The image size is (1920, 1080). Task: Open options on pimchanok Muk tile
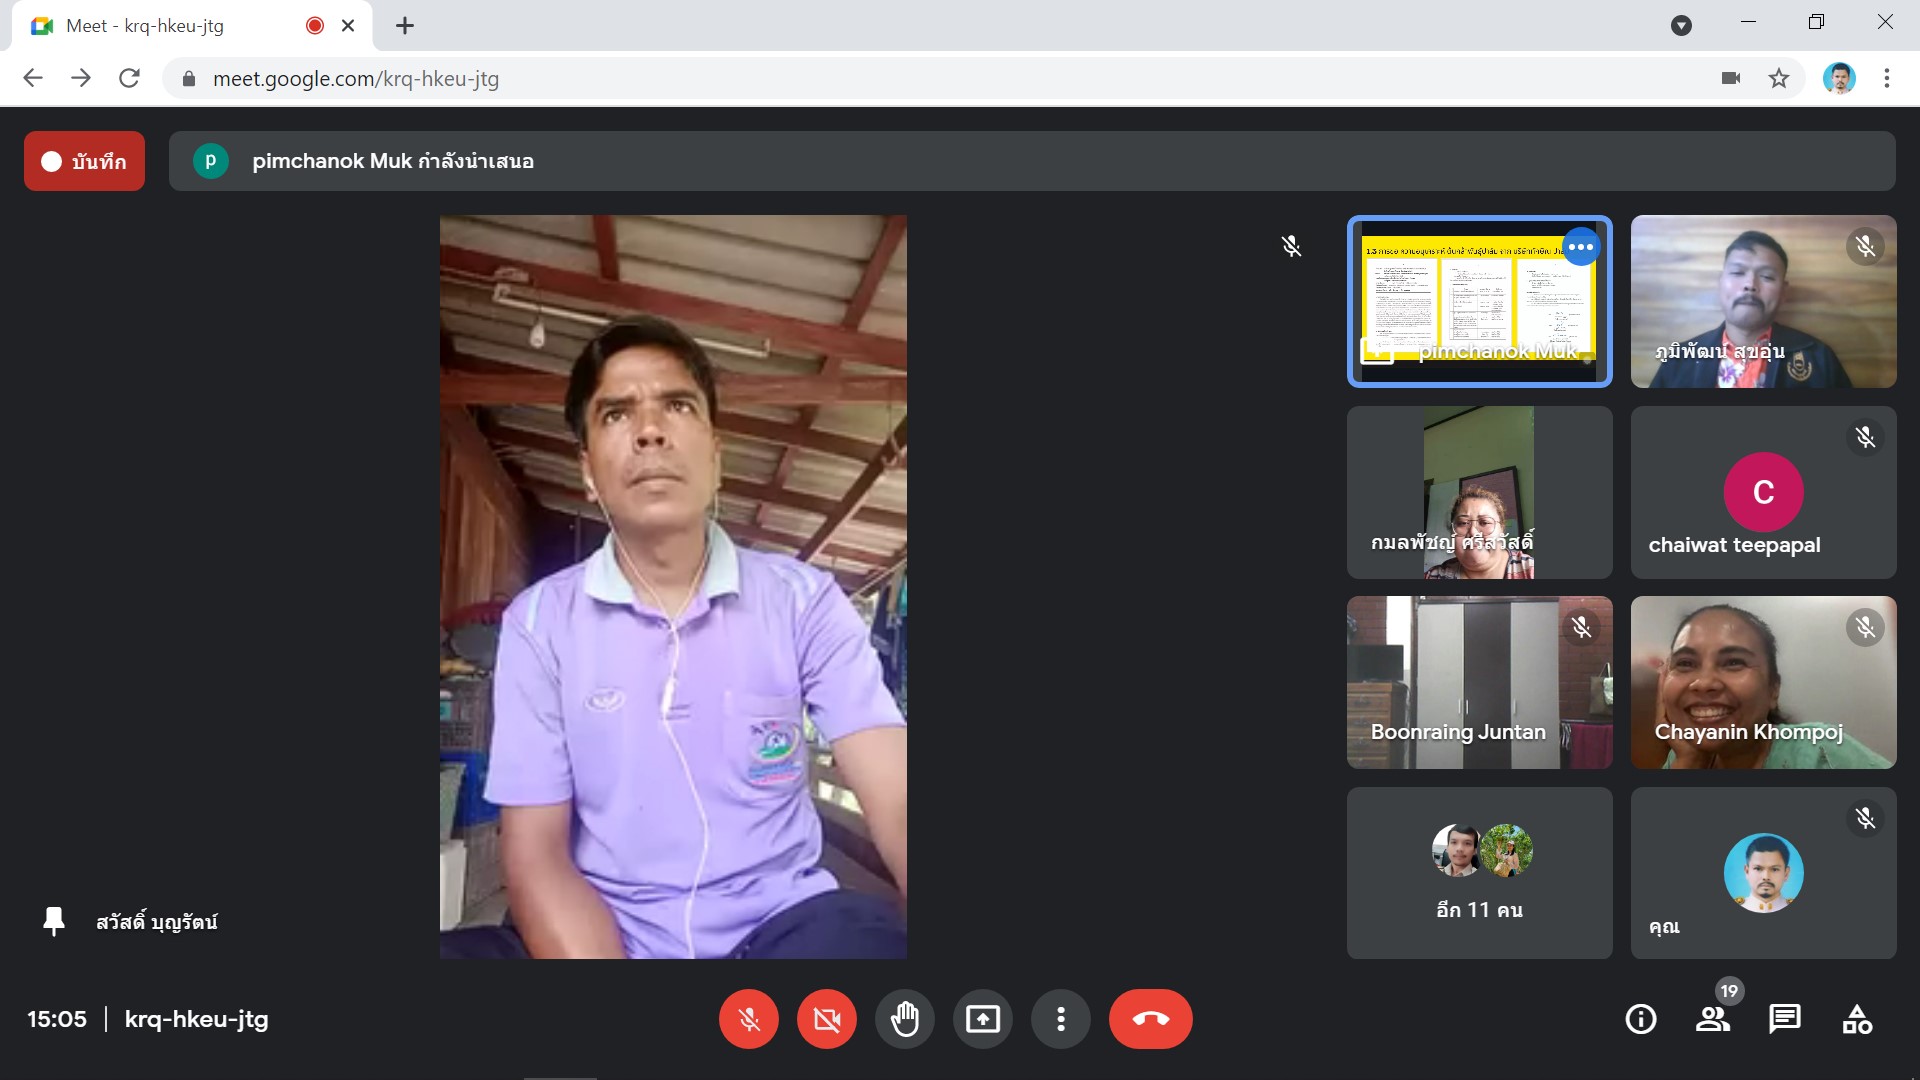[x=1580, y=247]
